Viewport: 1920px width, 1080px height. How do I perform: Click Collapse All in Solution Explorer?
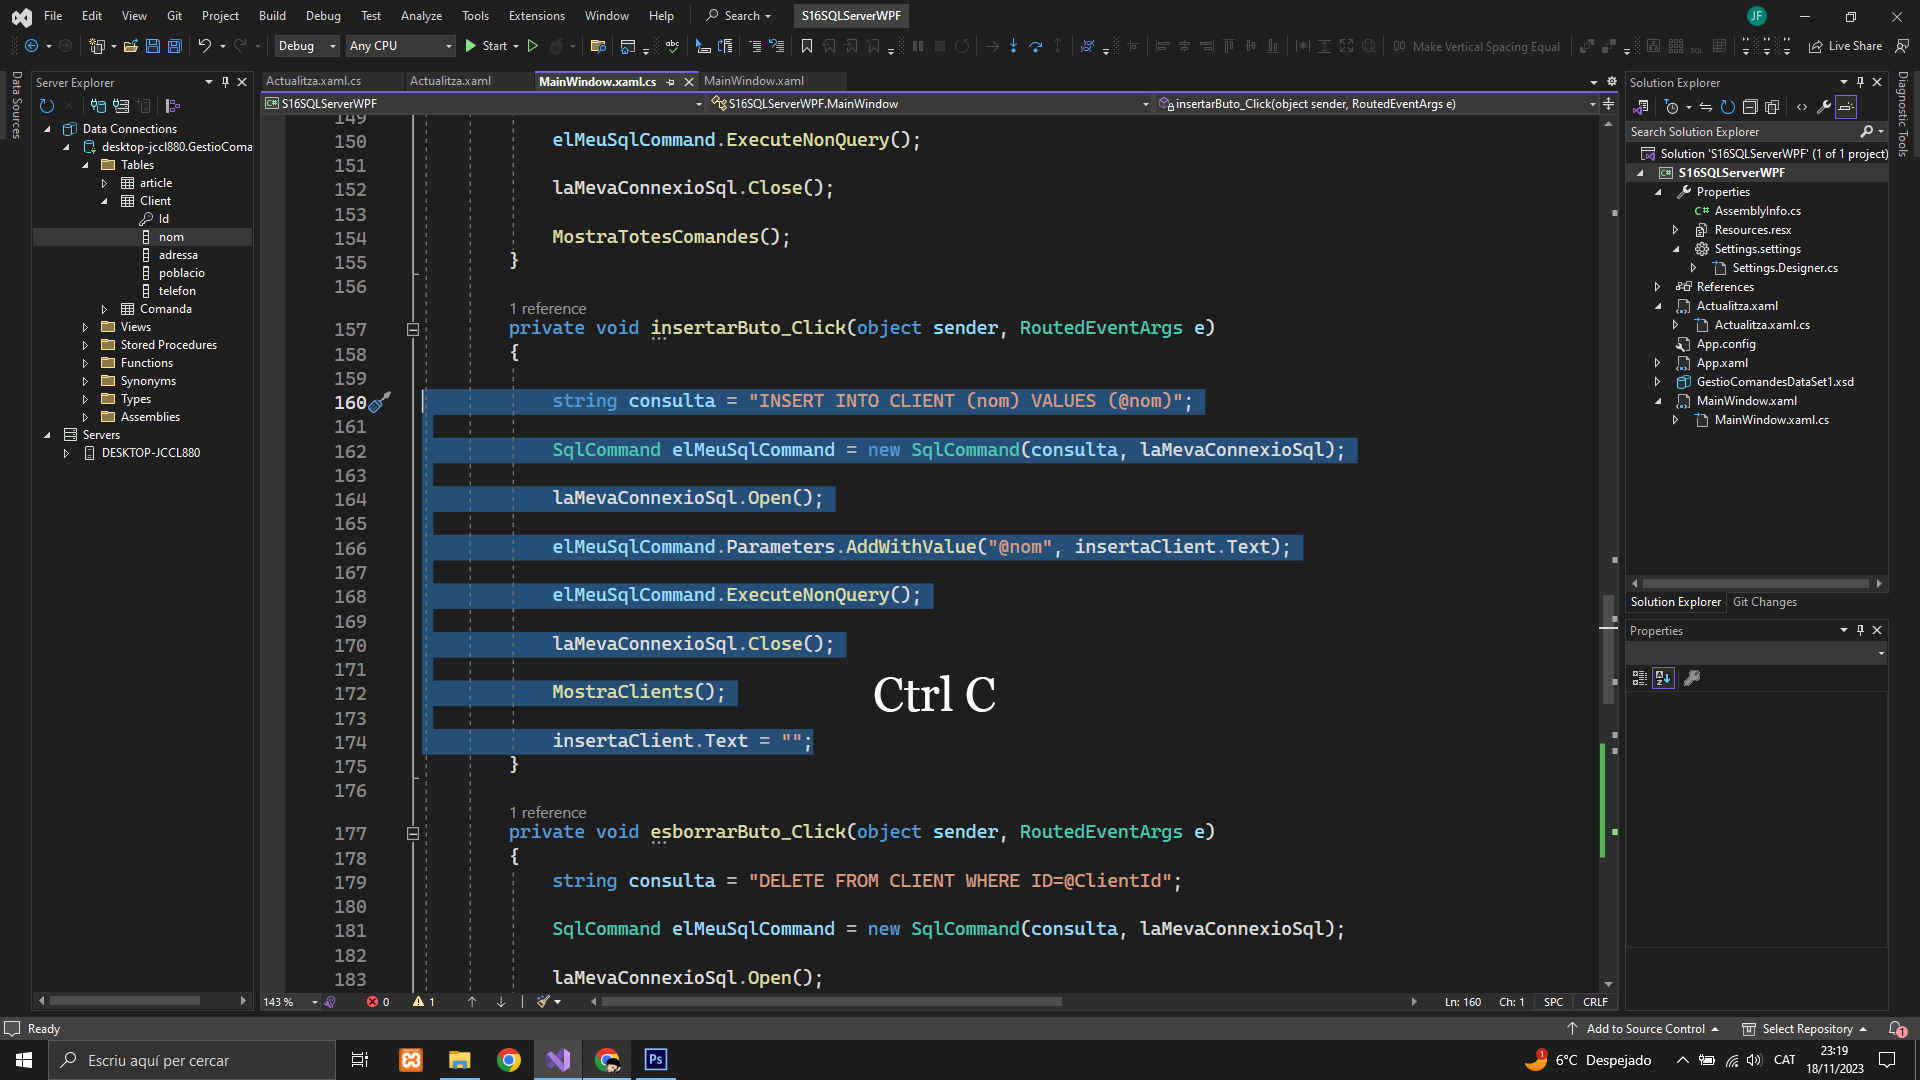1749,107
